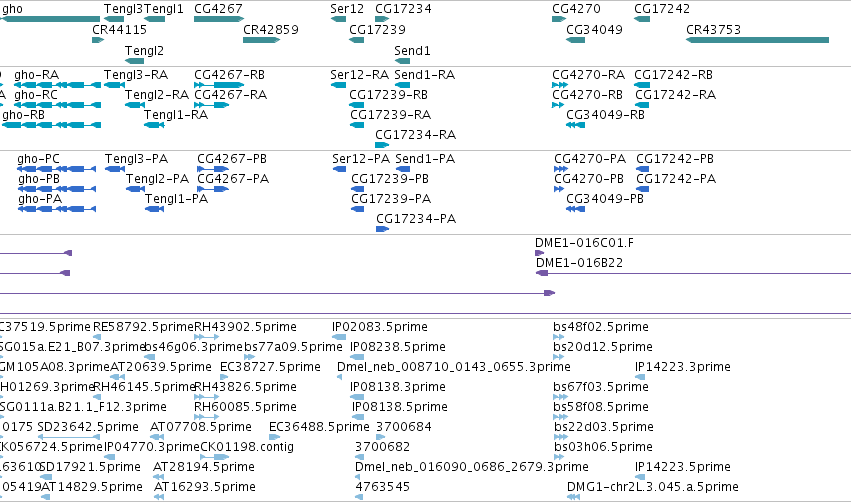The image size is (851, 502).
Task: Select the 4763545 feature label
Action: pos(383,487)
